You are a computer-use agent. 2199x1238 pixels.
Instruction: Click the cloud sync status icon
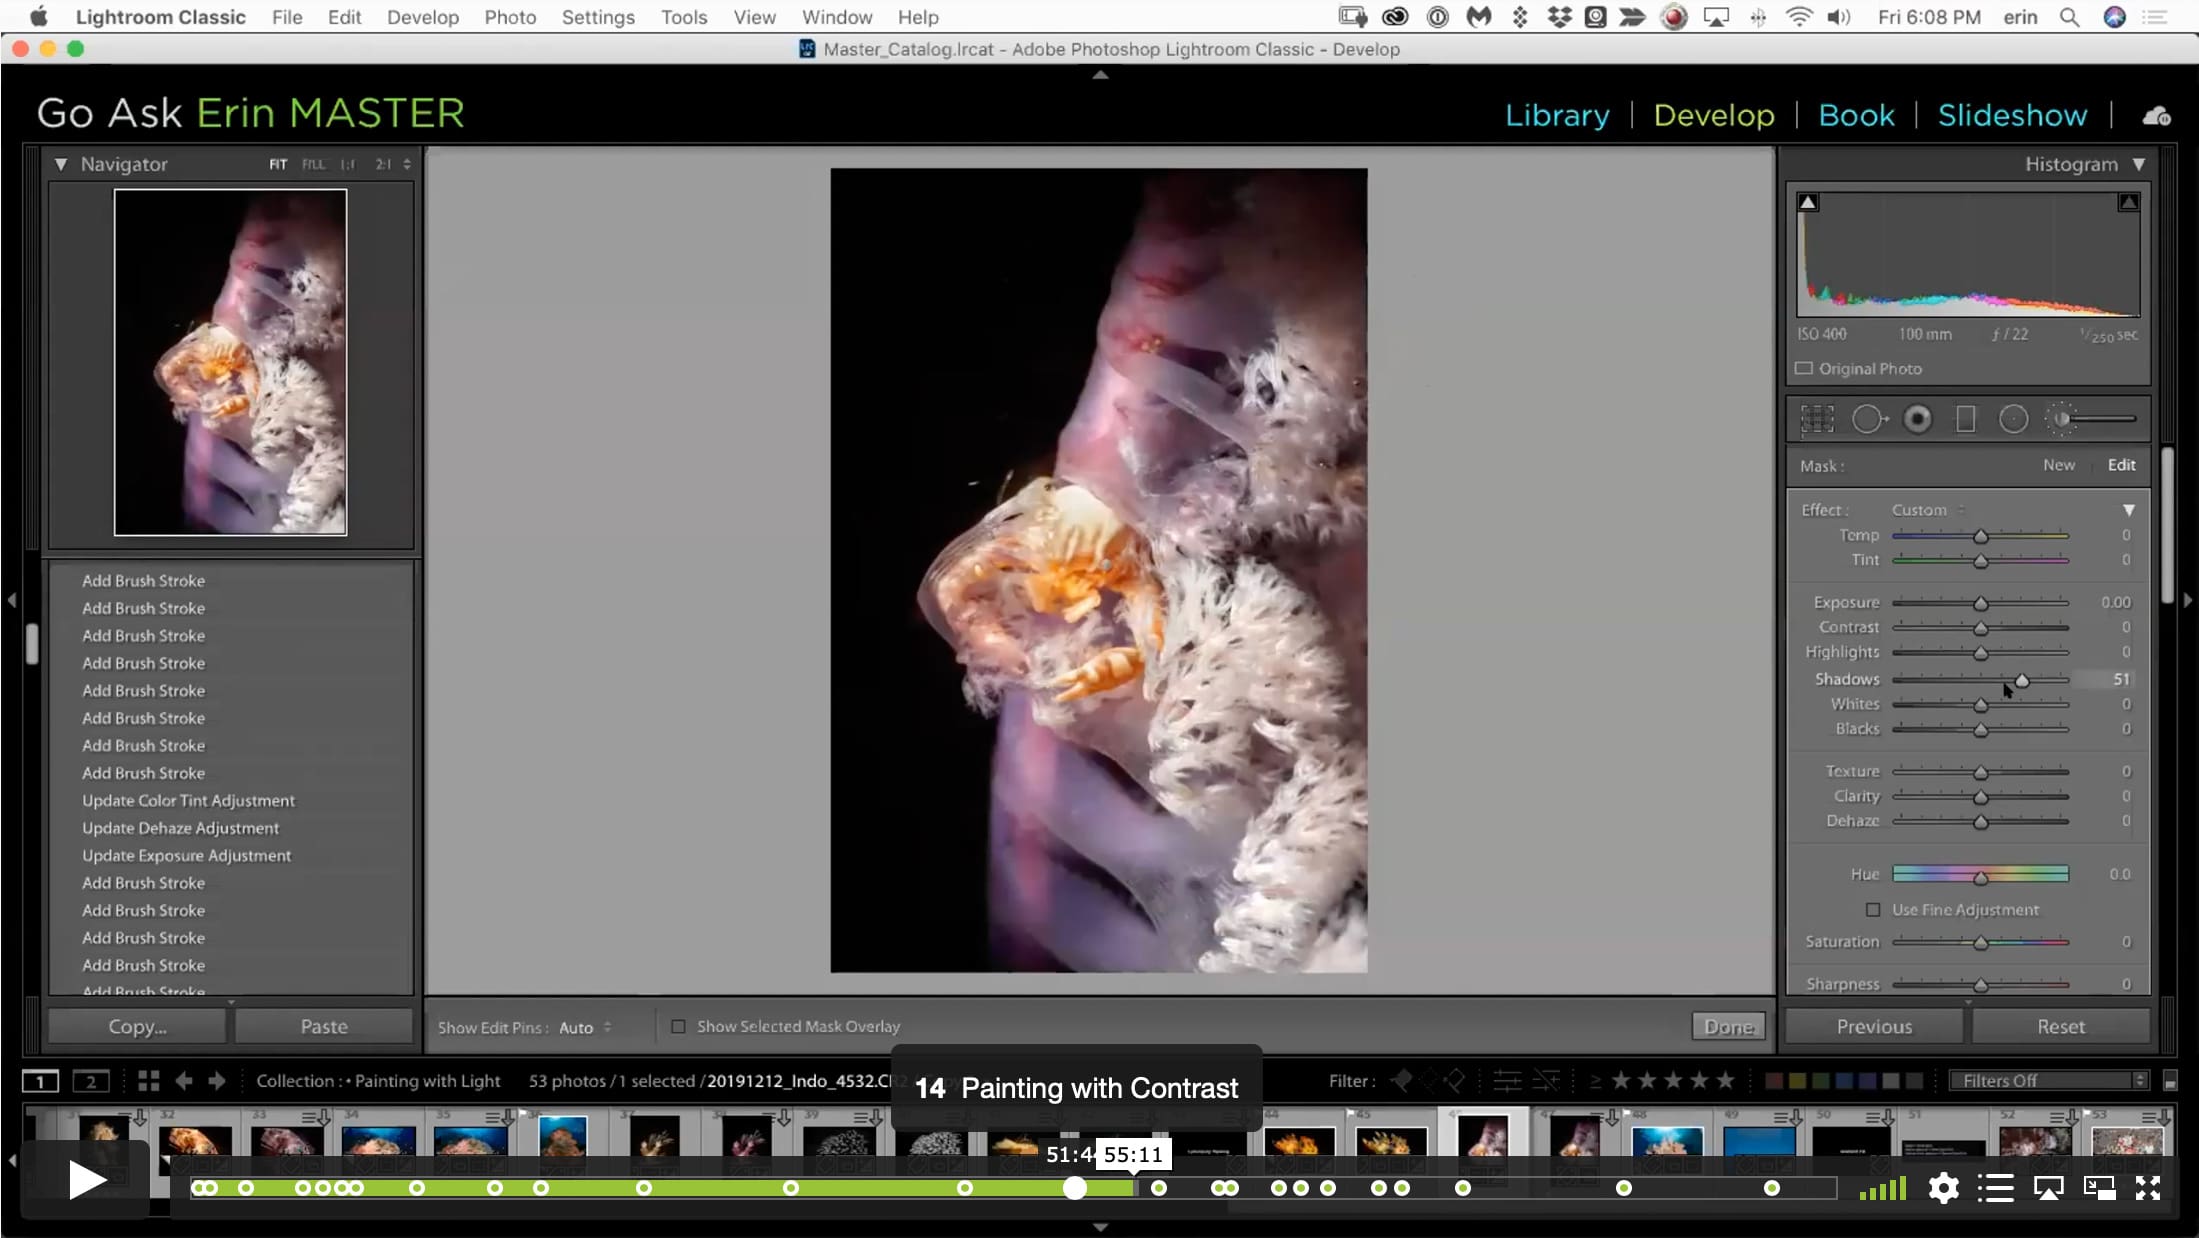click(x=2156, y=116)
